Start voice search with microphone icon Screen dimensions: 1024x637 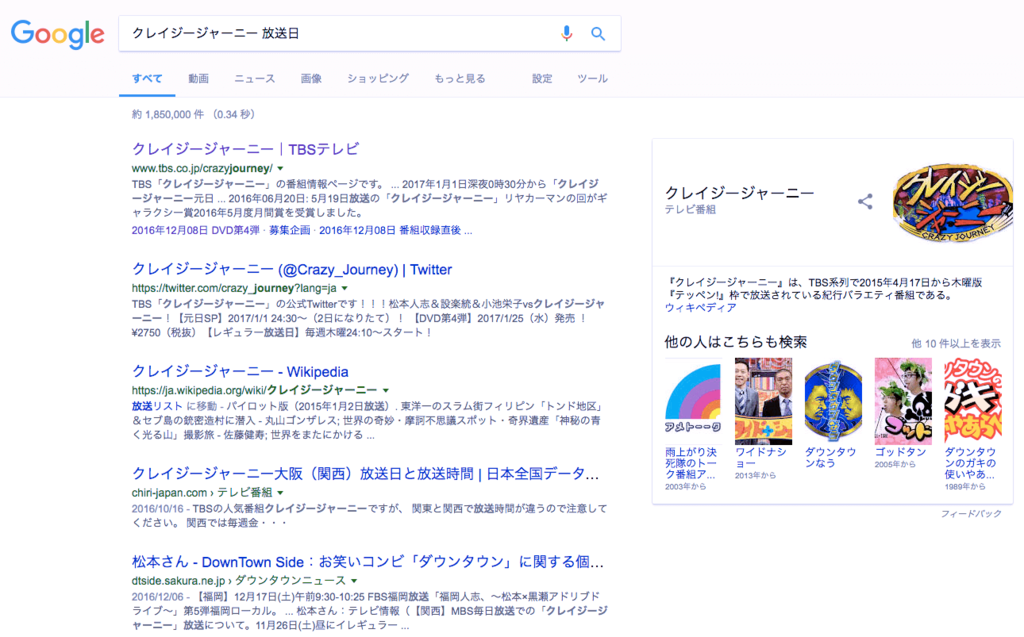pyautogui.click(x=566, y=33)
